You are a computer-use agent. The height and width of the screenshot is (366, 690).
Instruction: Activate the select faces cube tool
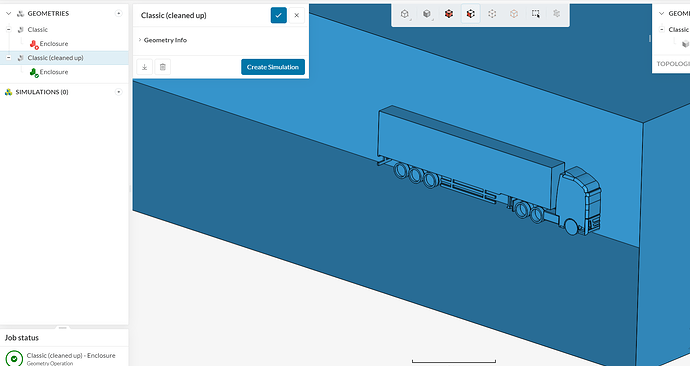coord(470,14)
